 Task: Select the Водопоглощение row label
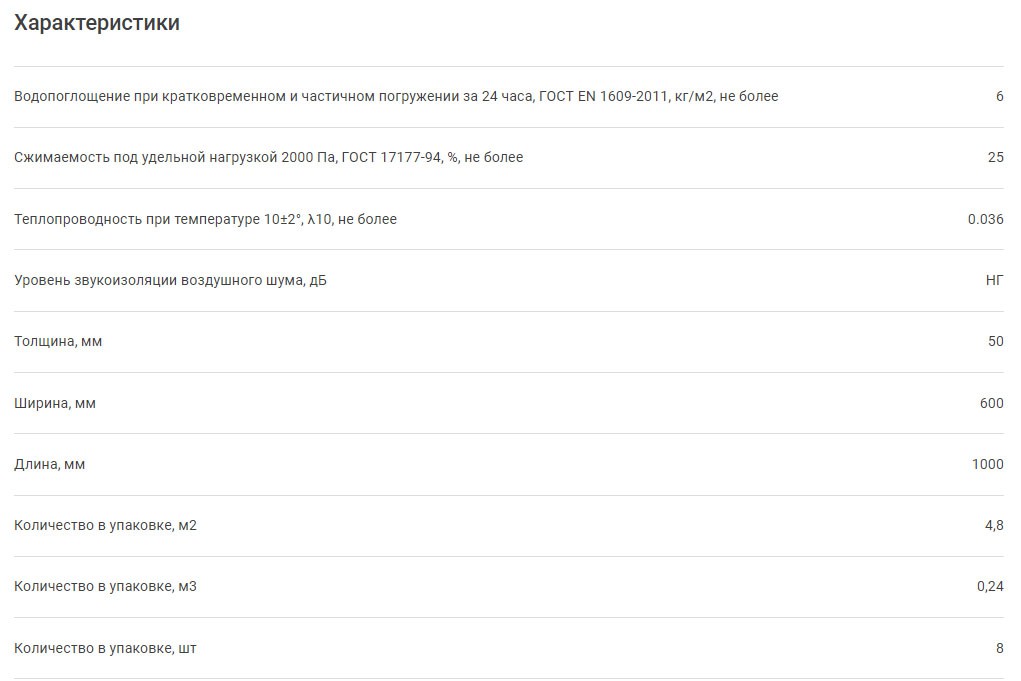pos(396,97)
